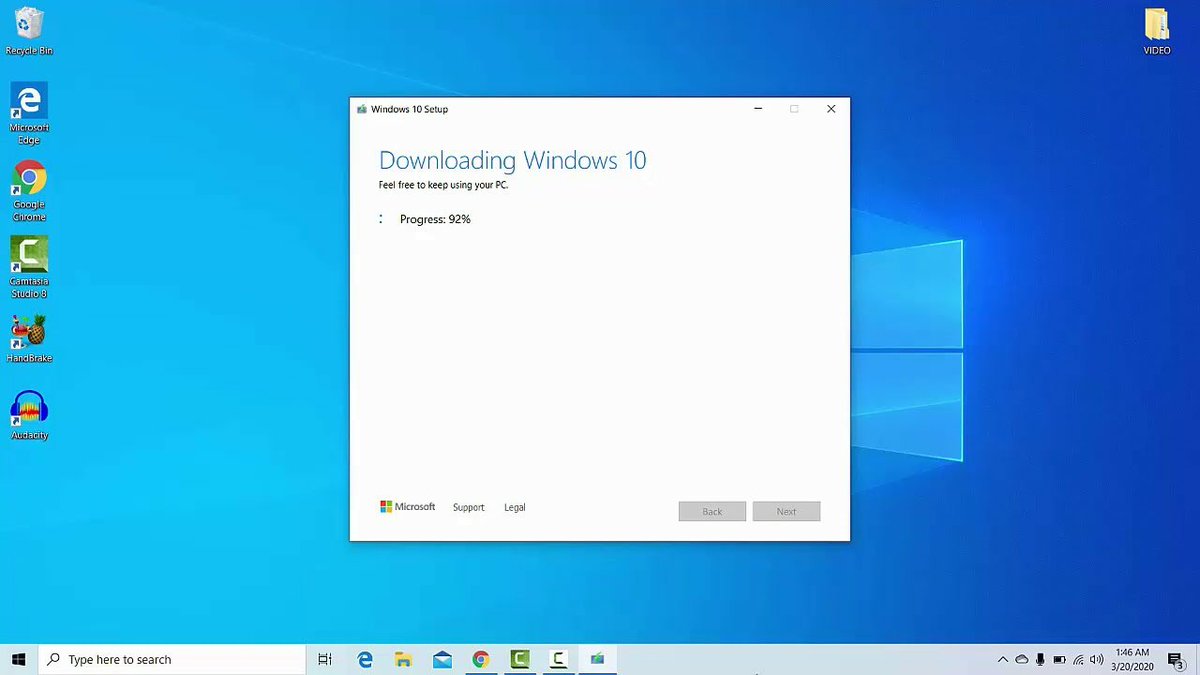Image resolution: width=1200 pixels, height=675 pixels.
Task: Open the Recycle Bin desktop icon
Action: pos(29,30)
